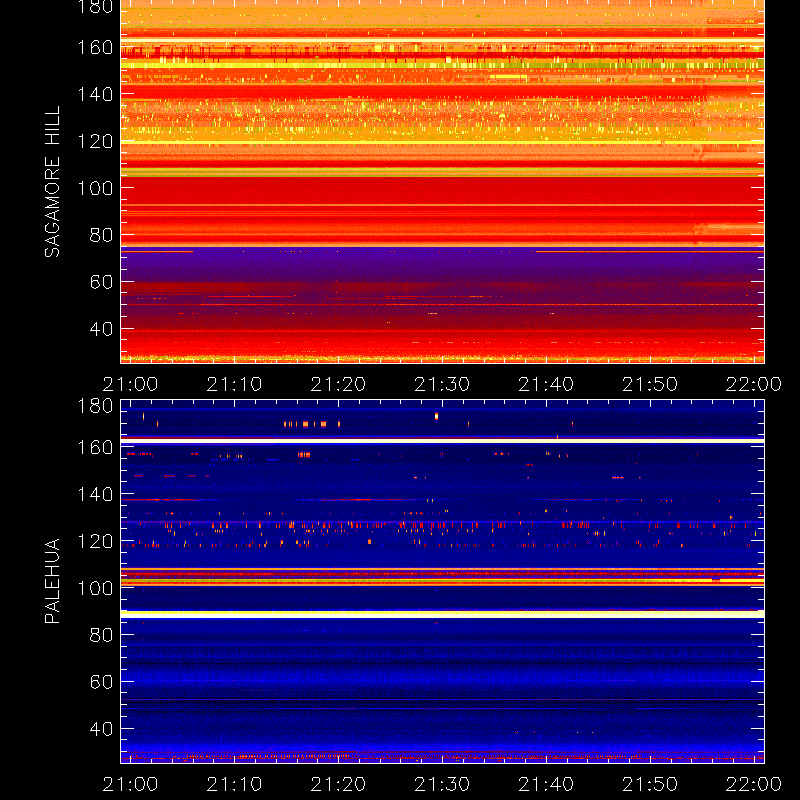Choose Palehua plot's 21:10 time label
Viewport: 800px width, 800px height.
coord(234,784)
